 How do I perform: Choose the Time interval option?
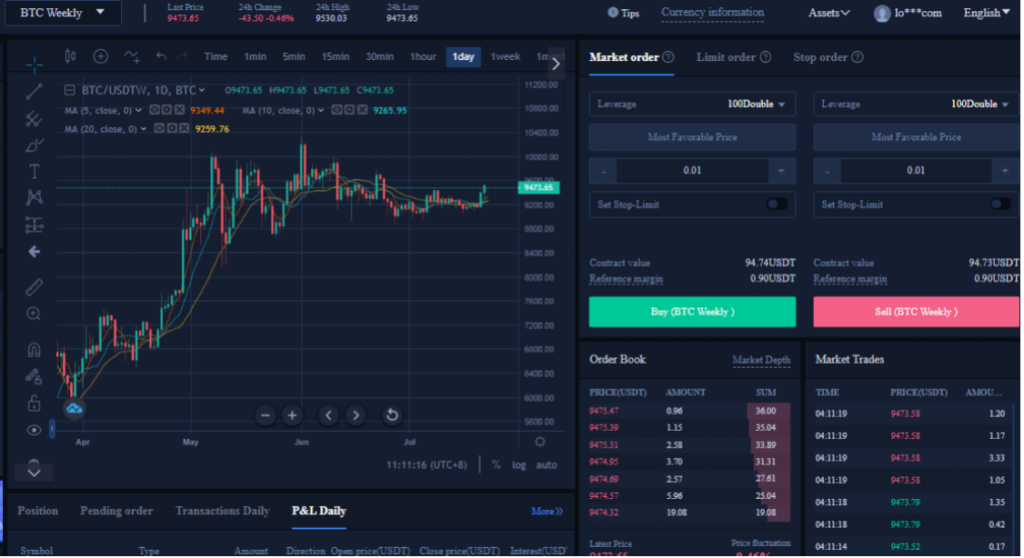point(216,57)
